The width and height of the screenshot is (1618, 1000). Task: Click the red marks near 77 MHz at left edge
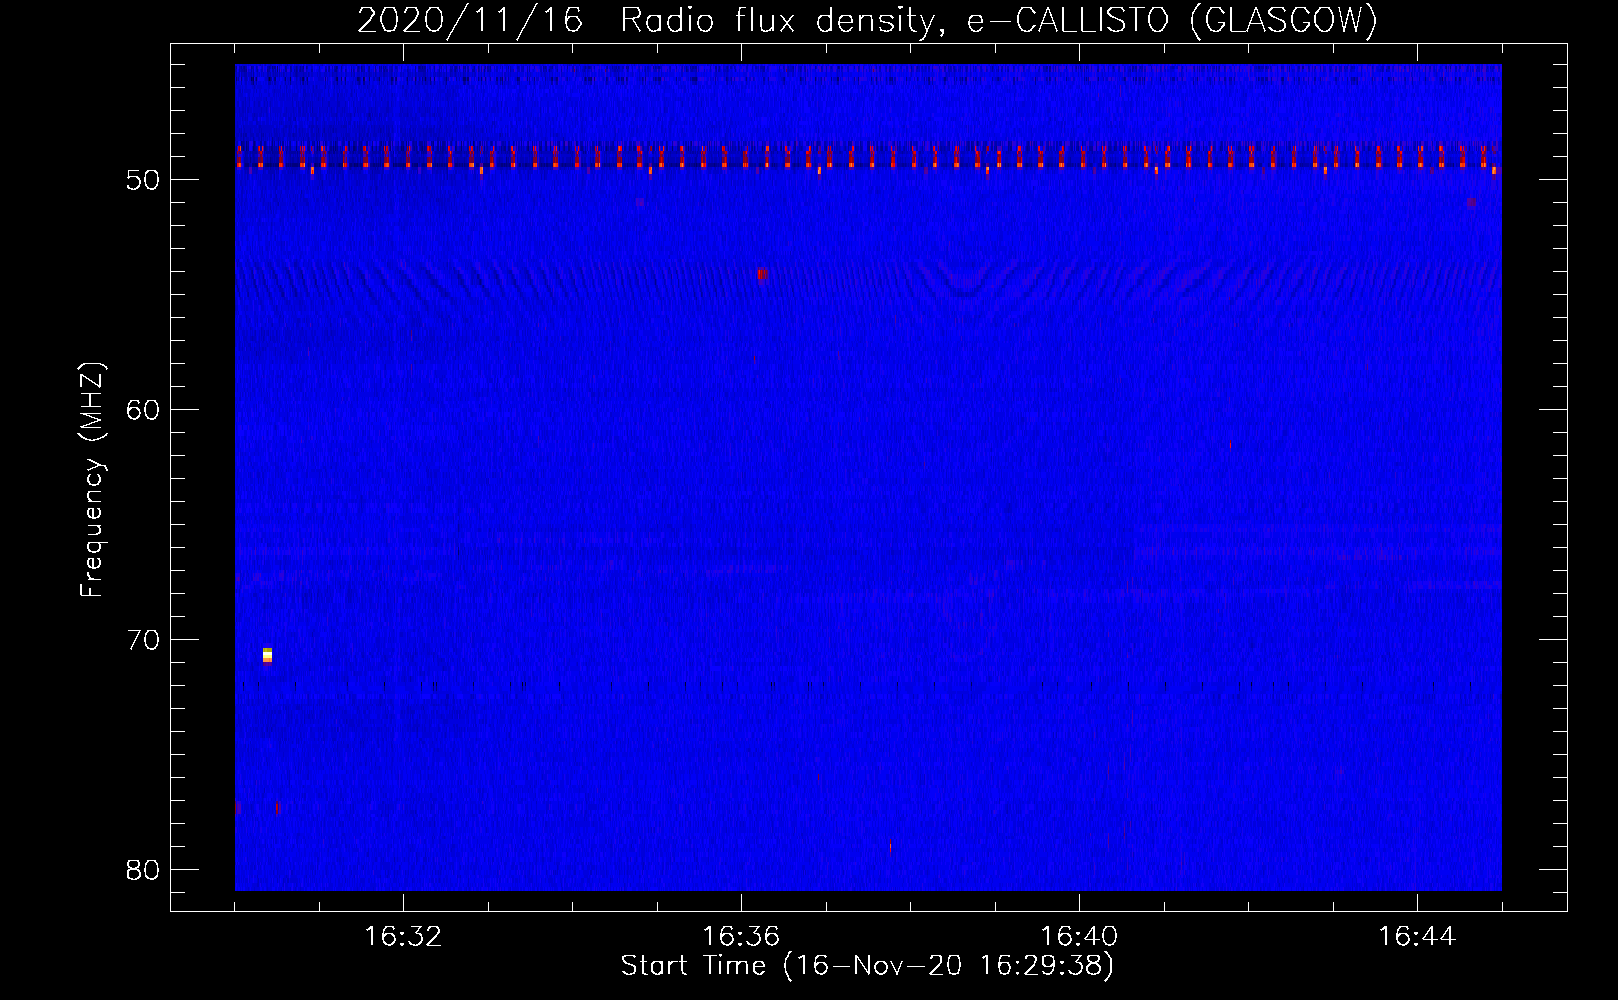[x=239, y=808]
